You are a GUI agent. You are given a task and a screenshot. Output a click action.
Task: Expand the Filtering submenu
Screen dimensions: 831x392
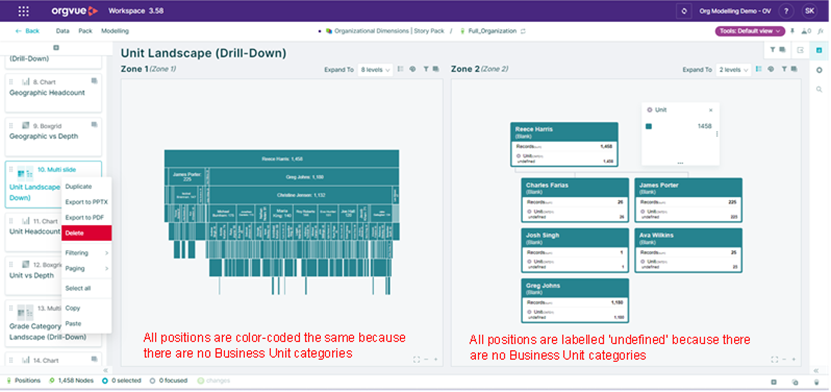click(x=86, y=253)
